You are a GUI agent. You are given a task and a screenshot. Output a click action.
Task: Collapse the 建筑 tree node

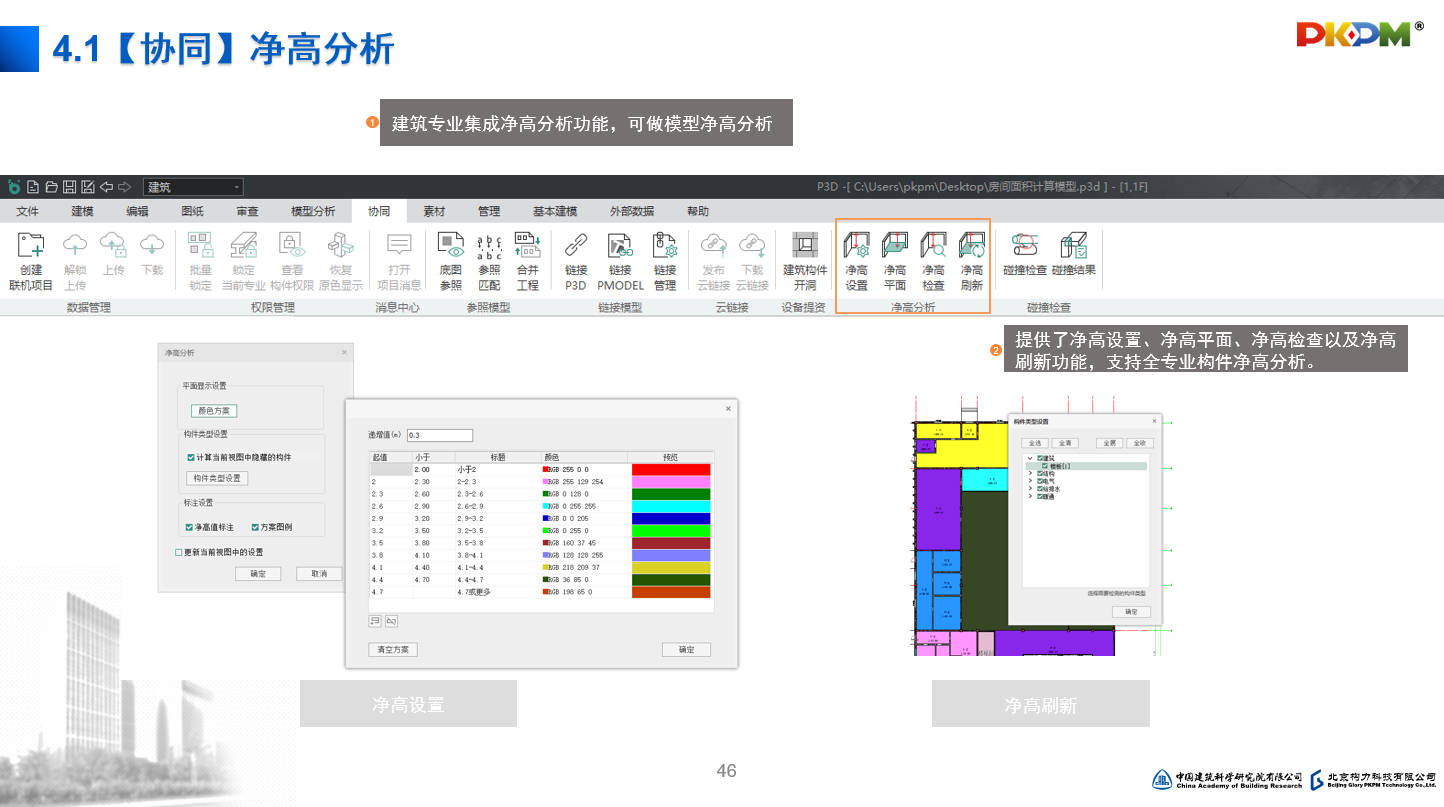1030,458
